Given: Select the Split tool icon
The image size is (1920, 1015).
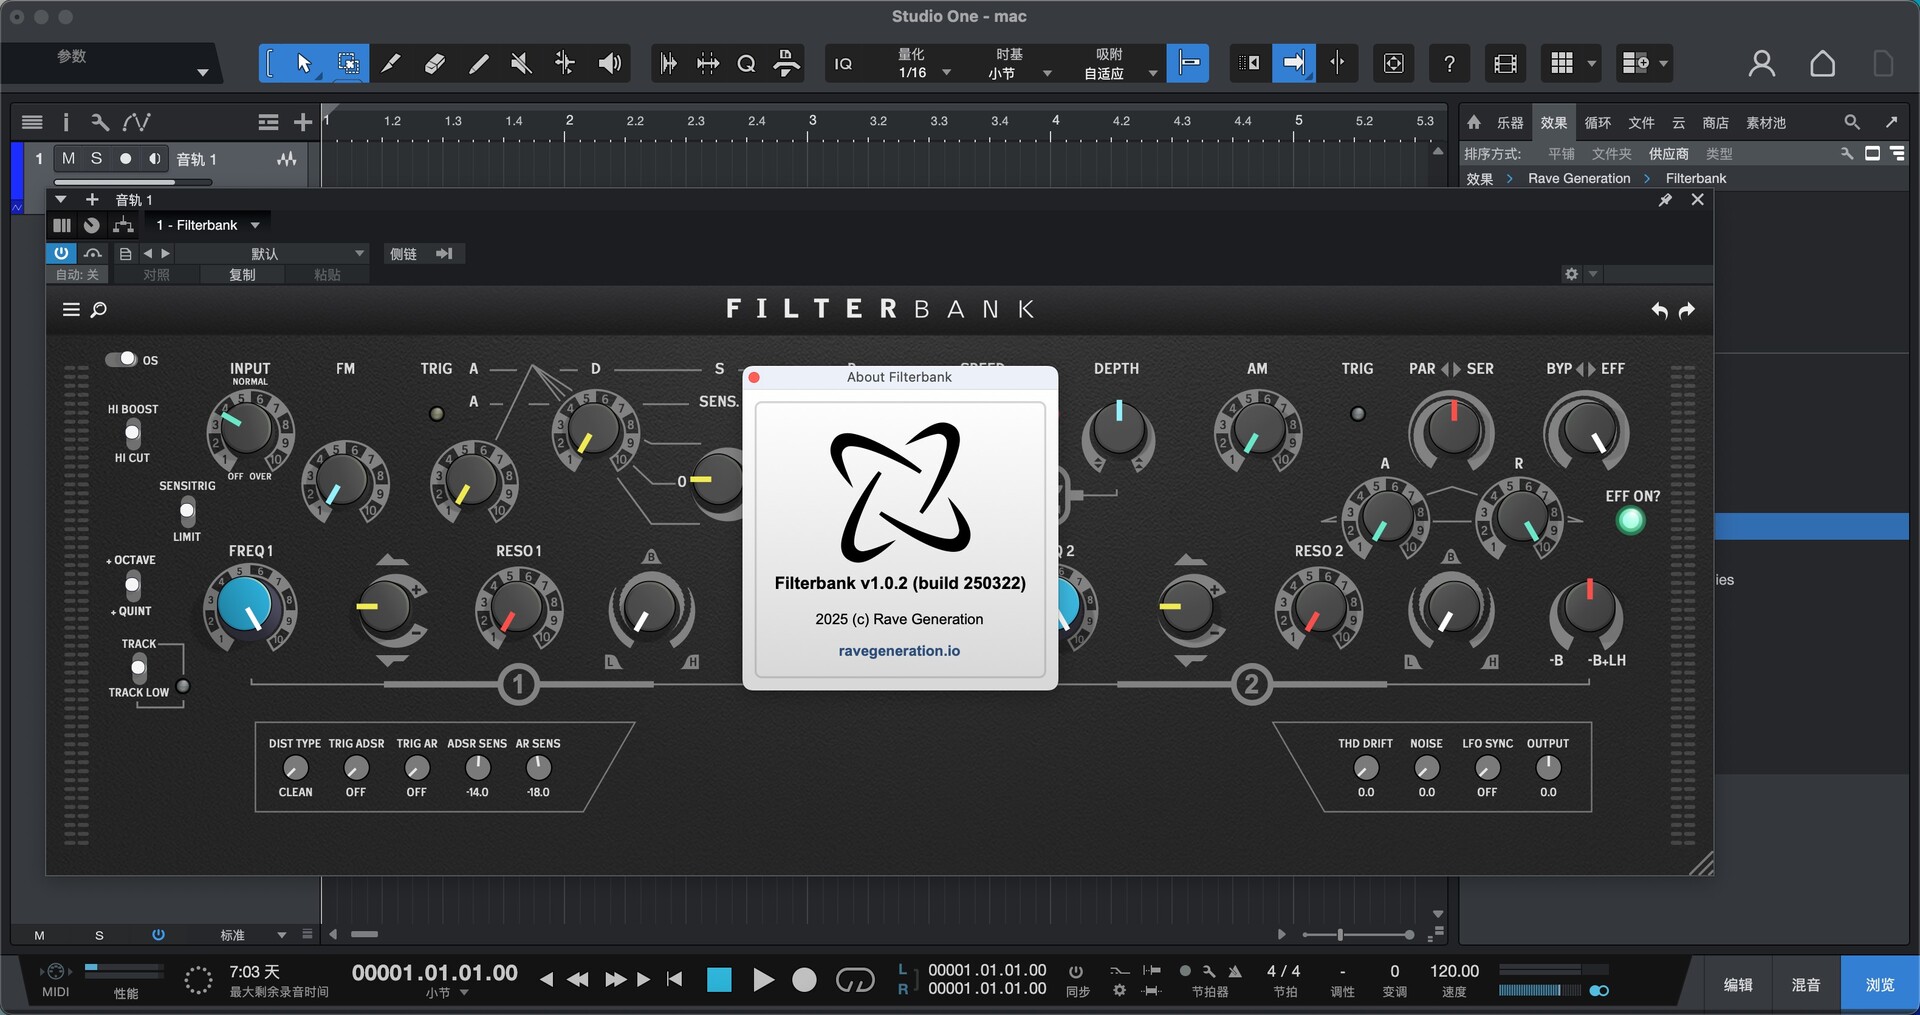Looking at the screenshot, I should click(x=391, y=63).
